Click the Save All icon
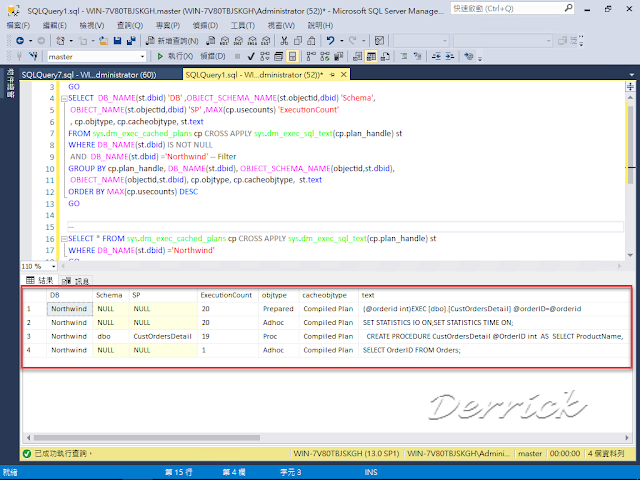The width and height of the screenshot is (640, 480). click(131, 40)
